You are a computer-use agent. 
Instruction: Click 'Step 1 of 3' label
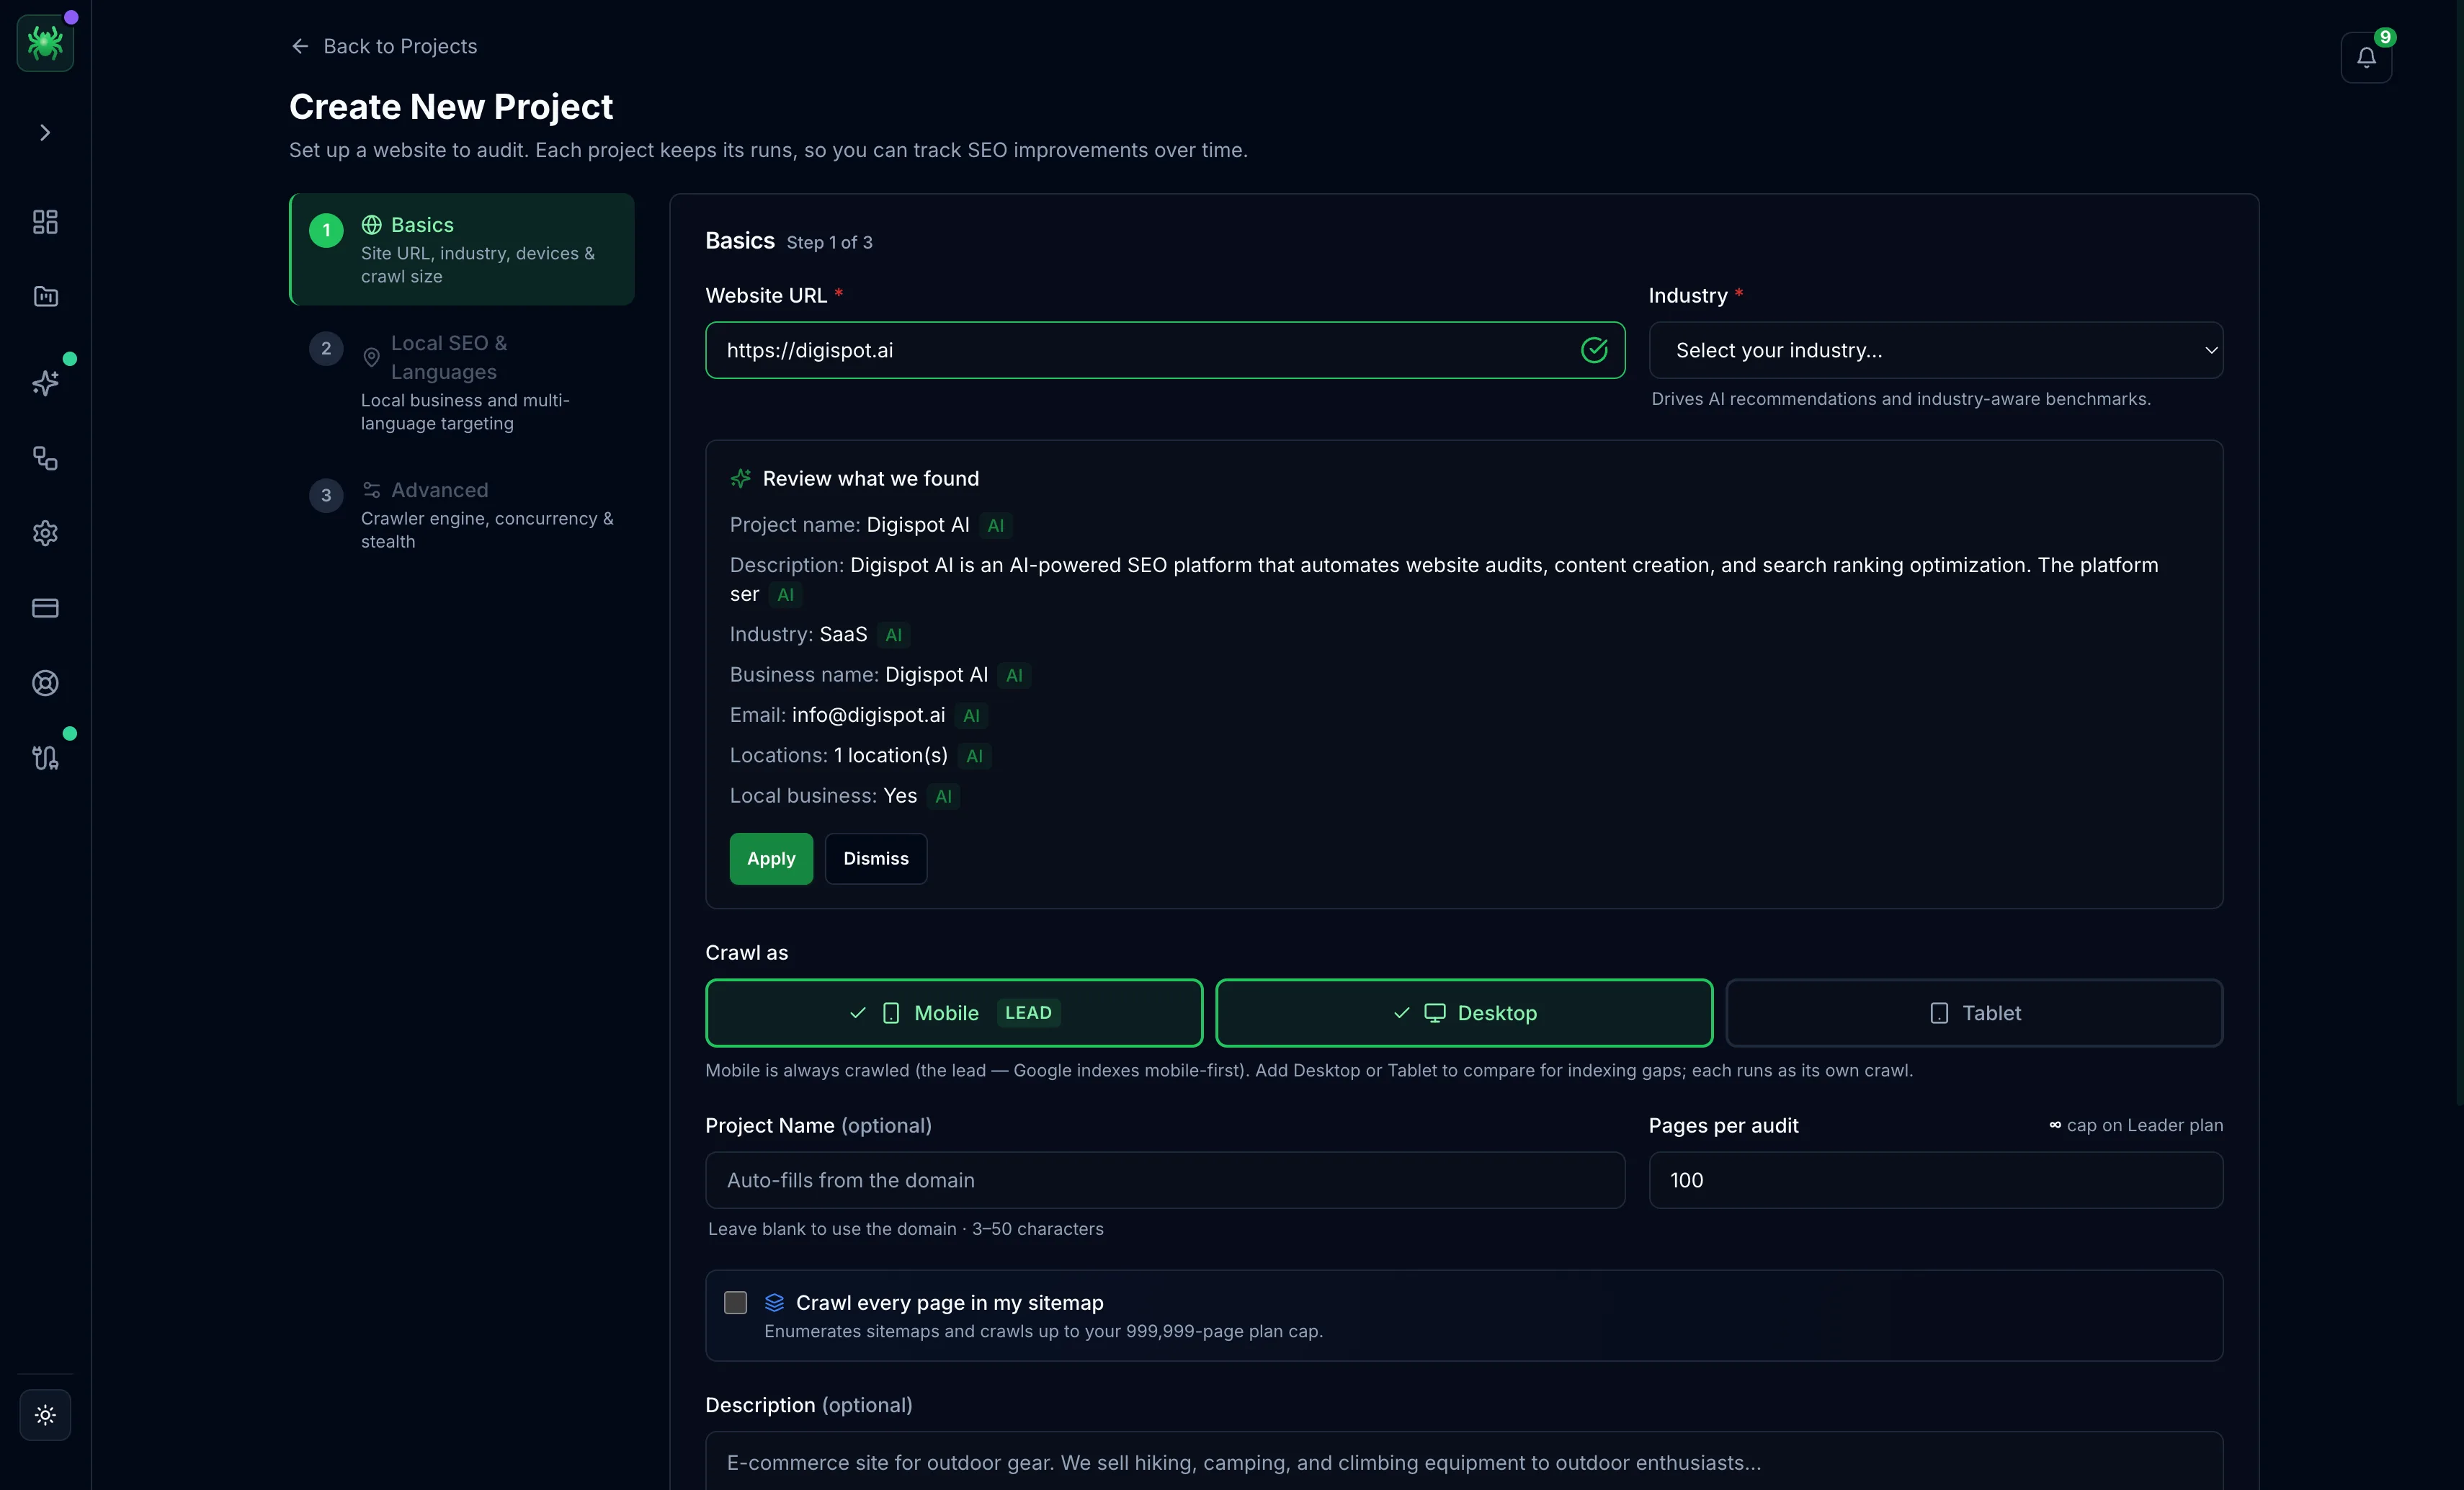pyautogui.click(x=829, y=242)
